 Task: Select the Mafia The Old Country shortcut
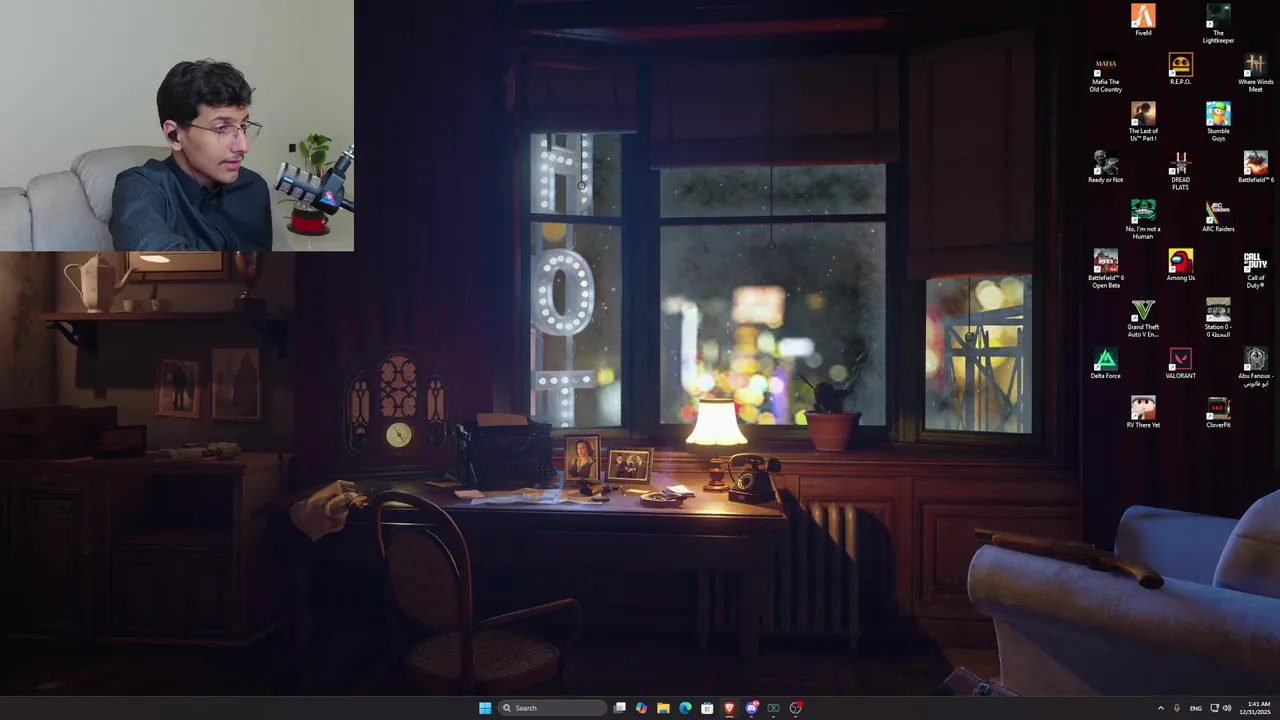[1105, 74]
